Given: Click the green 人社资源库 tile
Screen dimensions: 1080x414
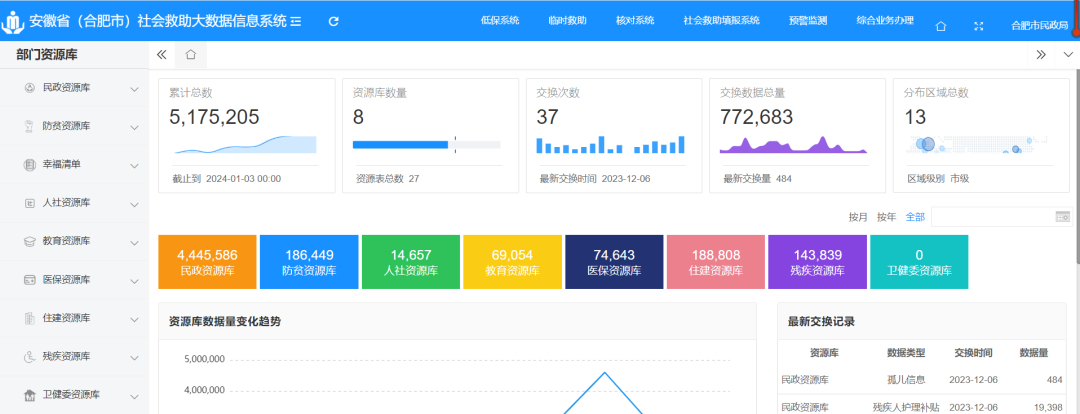Looking at the screenshot, I should click(411, 262).
